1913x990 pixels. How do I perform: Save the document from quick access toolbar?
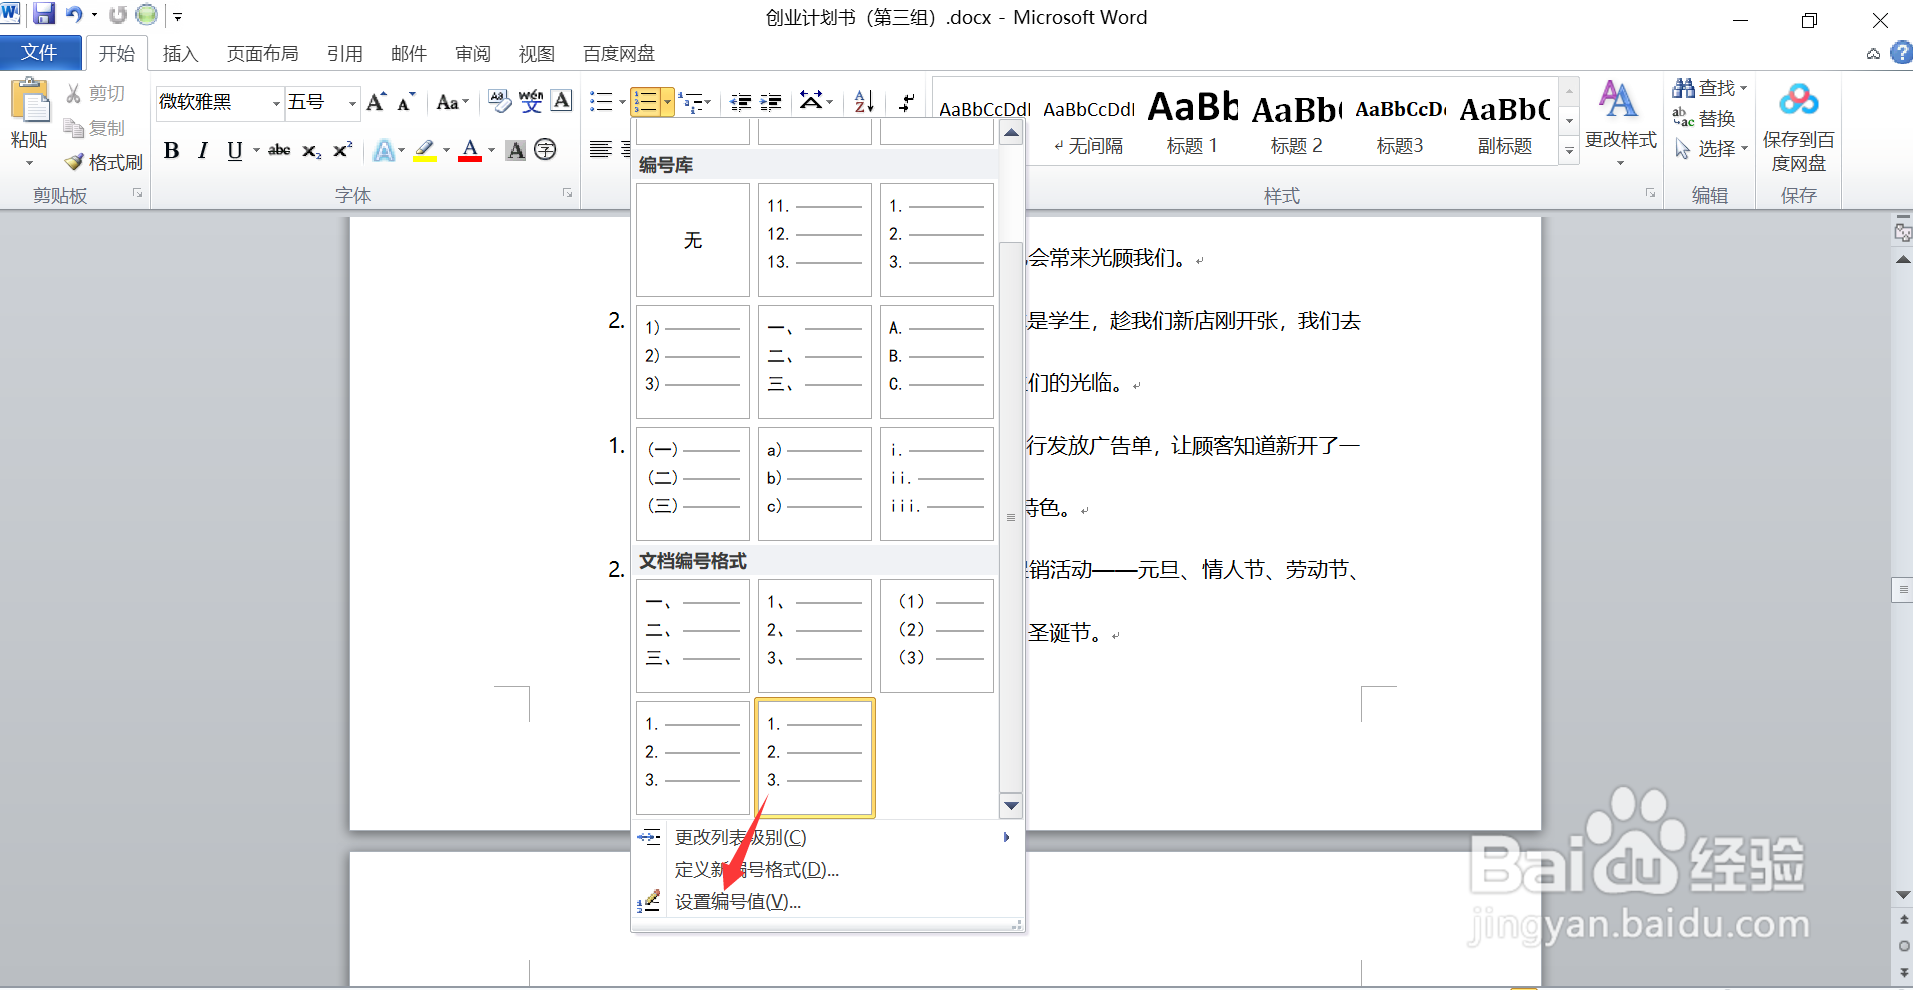click(44, 14)
